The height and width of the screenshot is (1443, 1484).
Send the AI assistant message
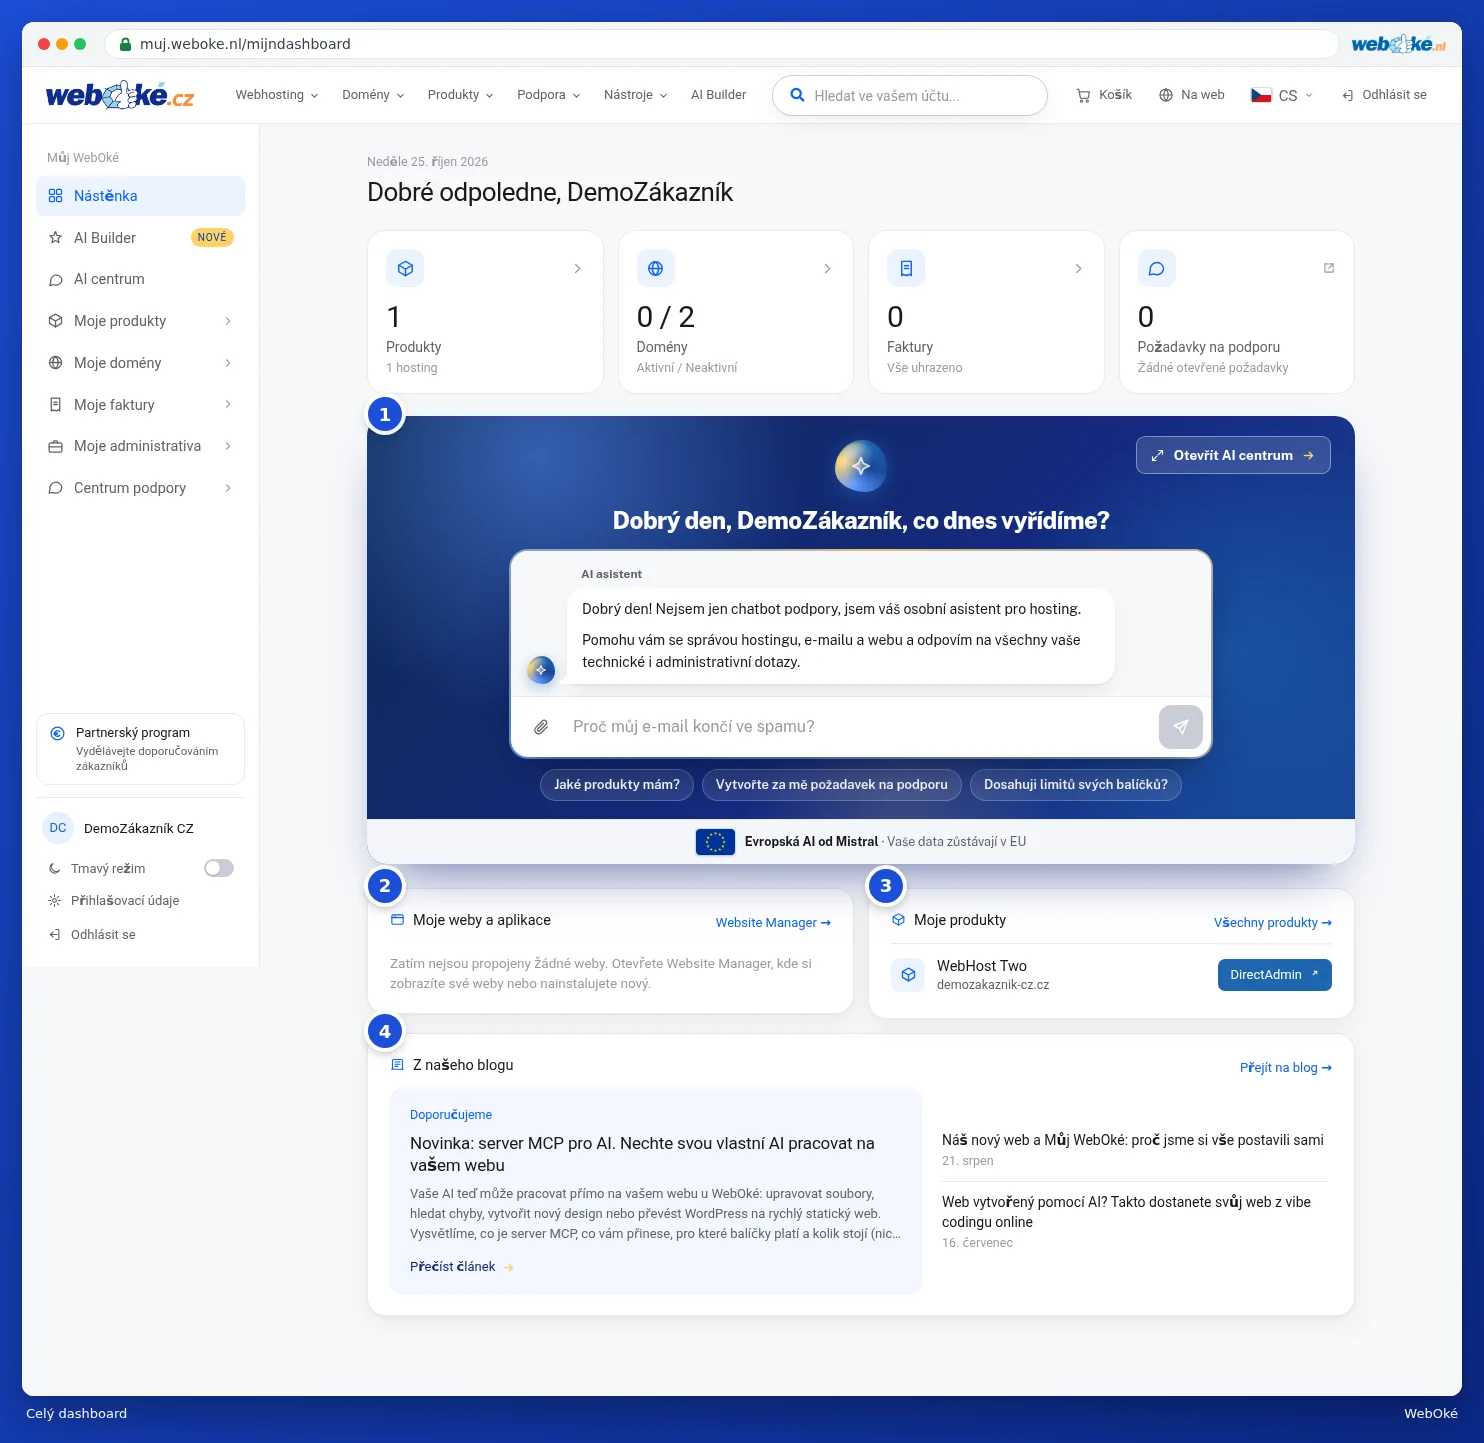pos(1181,727)
